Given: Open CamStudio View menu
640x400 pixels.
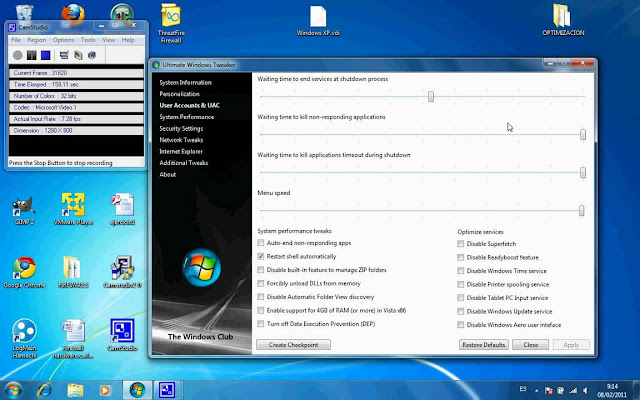Looking at the screenshot, I should point(109,40).
